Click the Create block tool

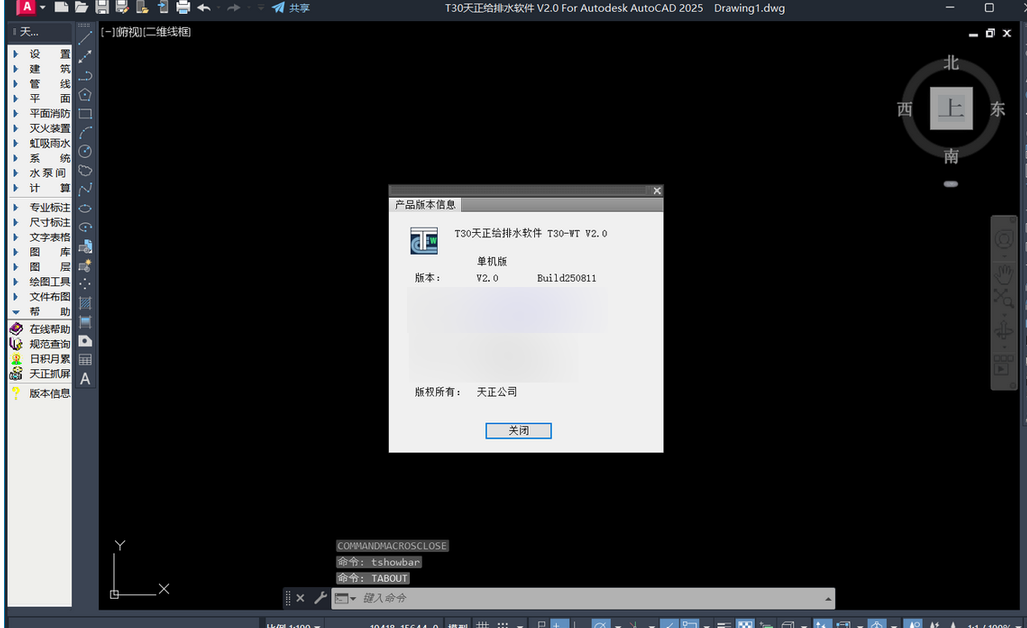(x=85, y=266)
